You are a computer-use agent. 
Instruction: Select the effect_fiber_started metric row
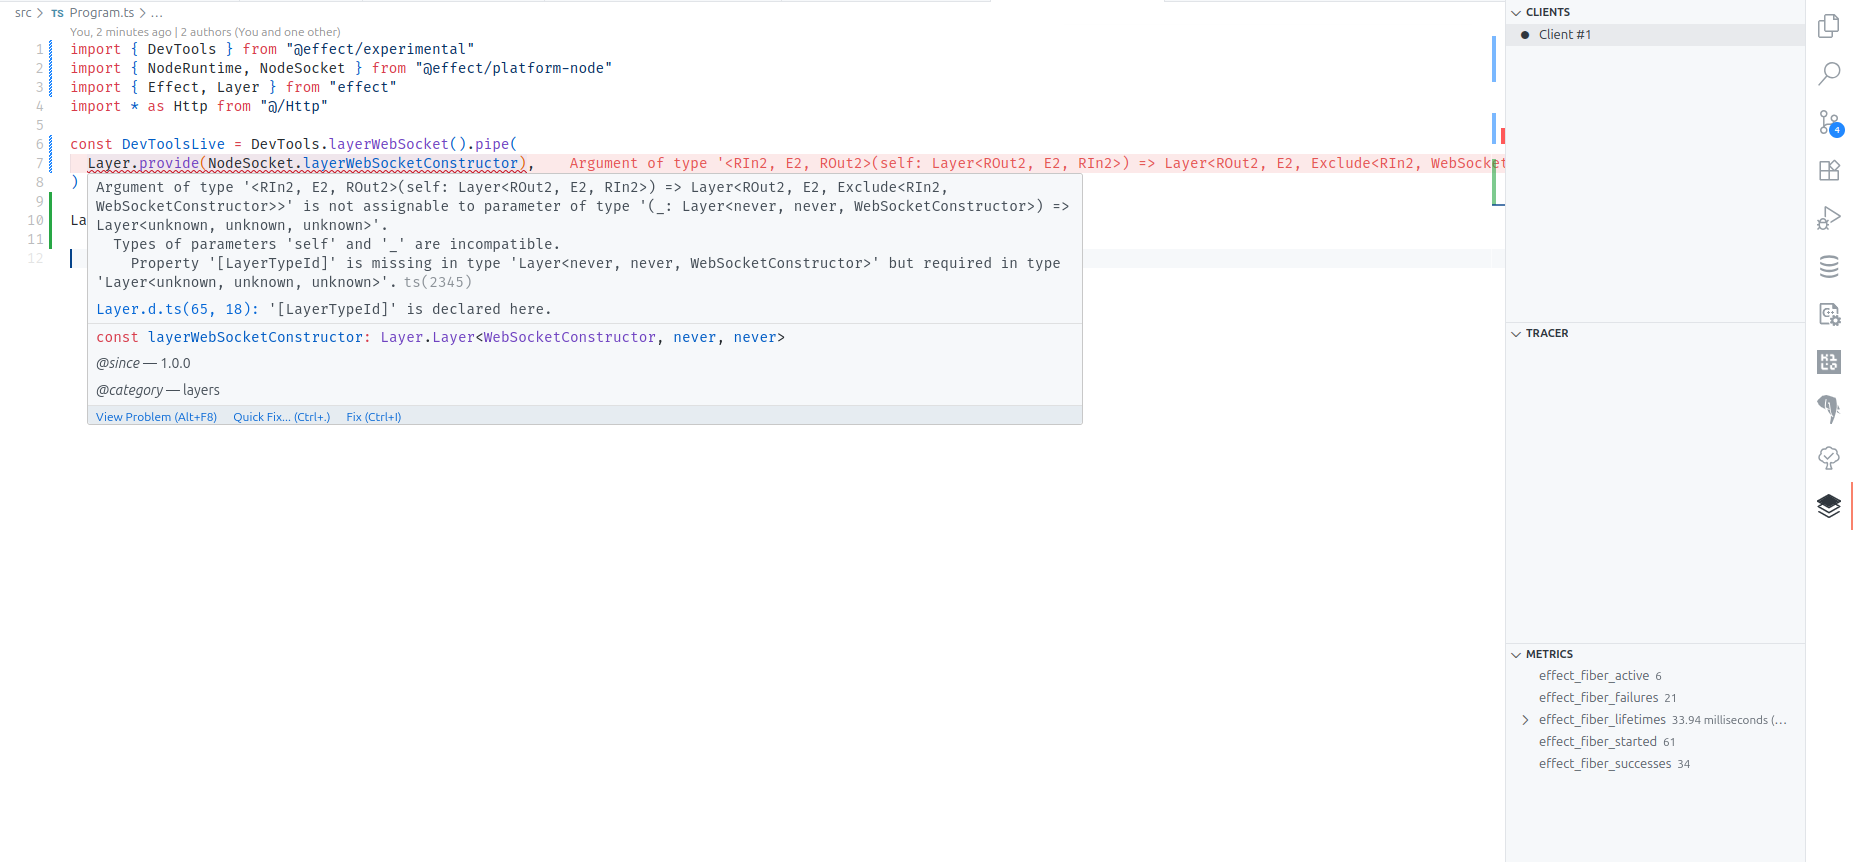point(1655,742)
